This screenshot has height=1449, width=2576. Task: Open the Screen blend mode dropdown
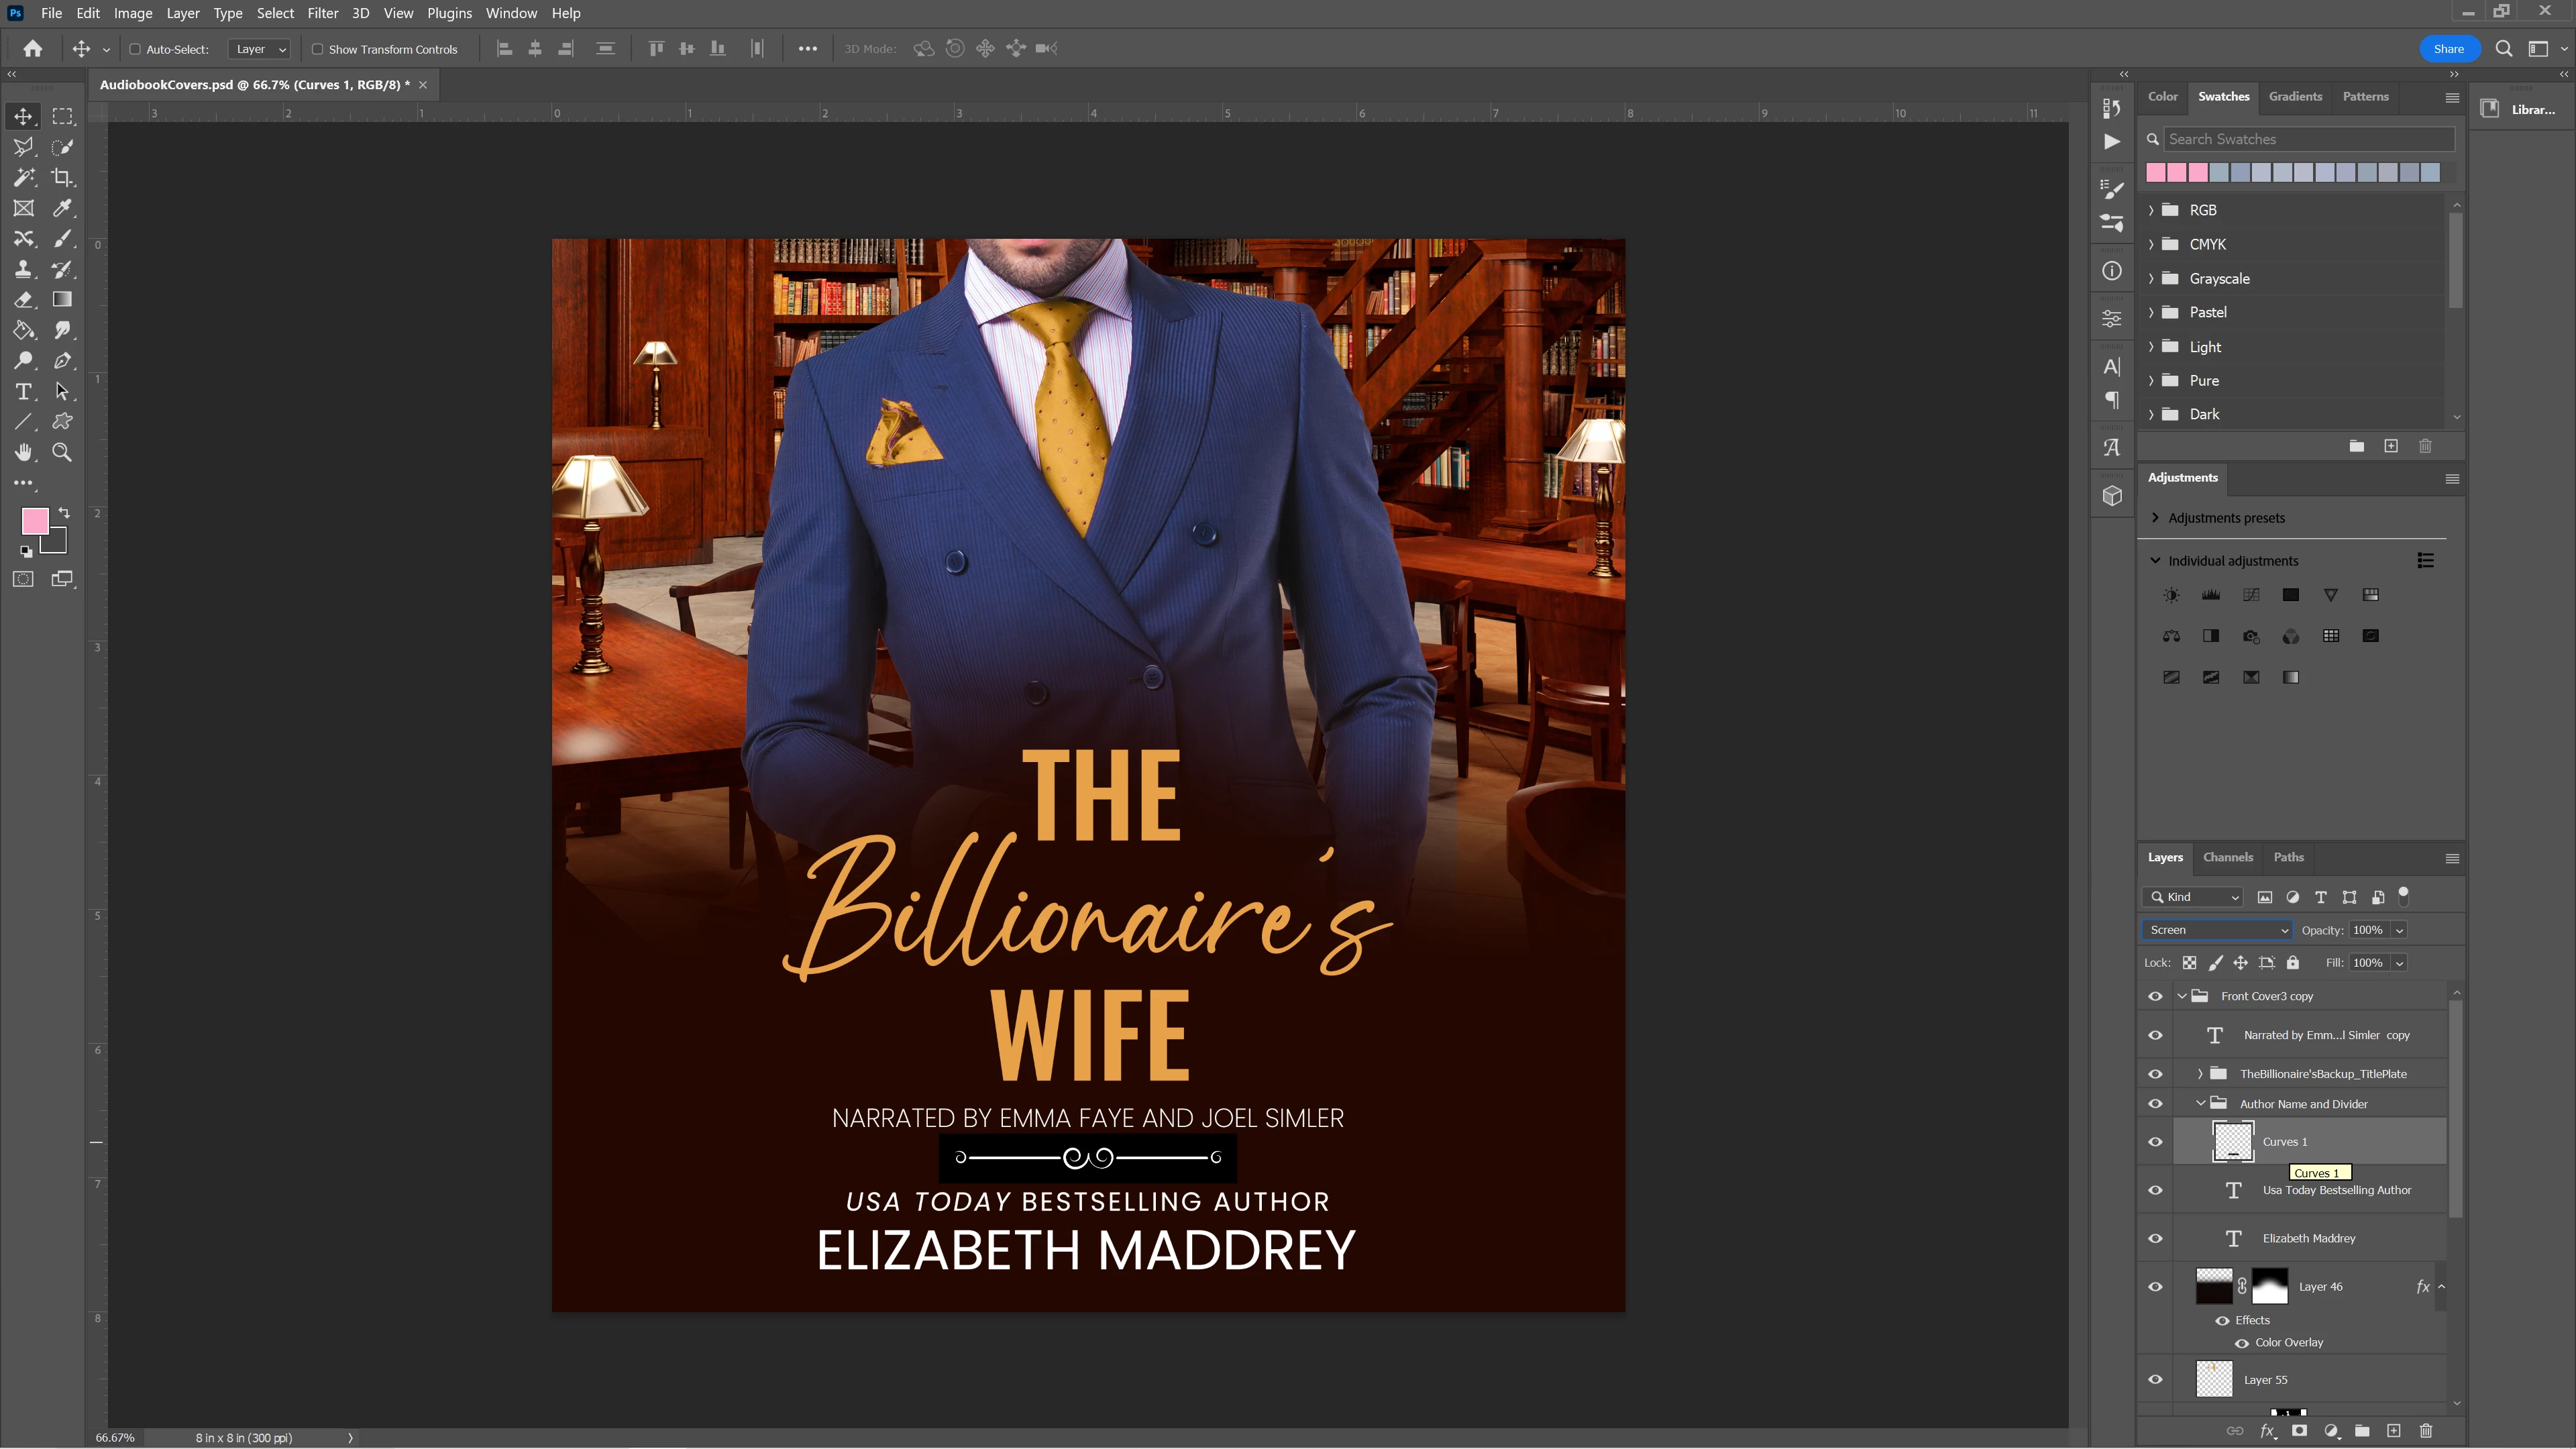pyautogui.click(x=2216, y=930)
